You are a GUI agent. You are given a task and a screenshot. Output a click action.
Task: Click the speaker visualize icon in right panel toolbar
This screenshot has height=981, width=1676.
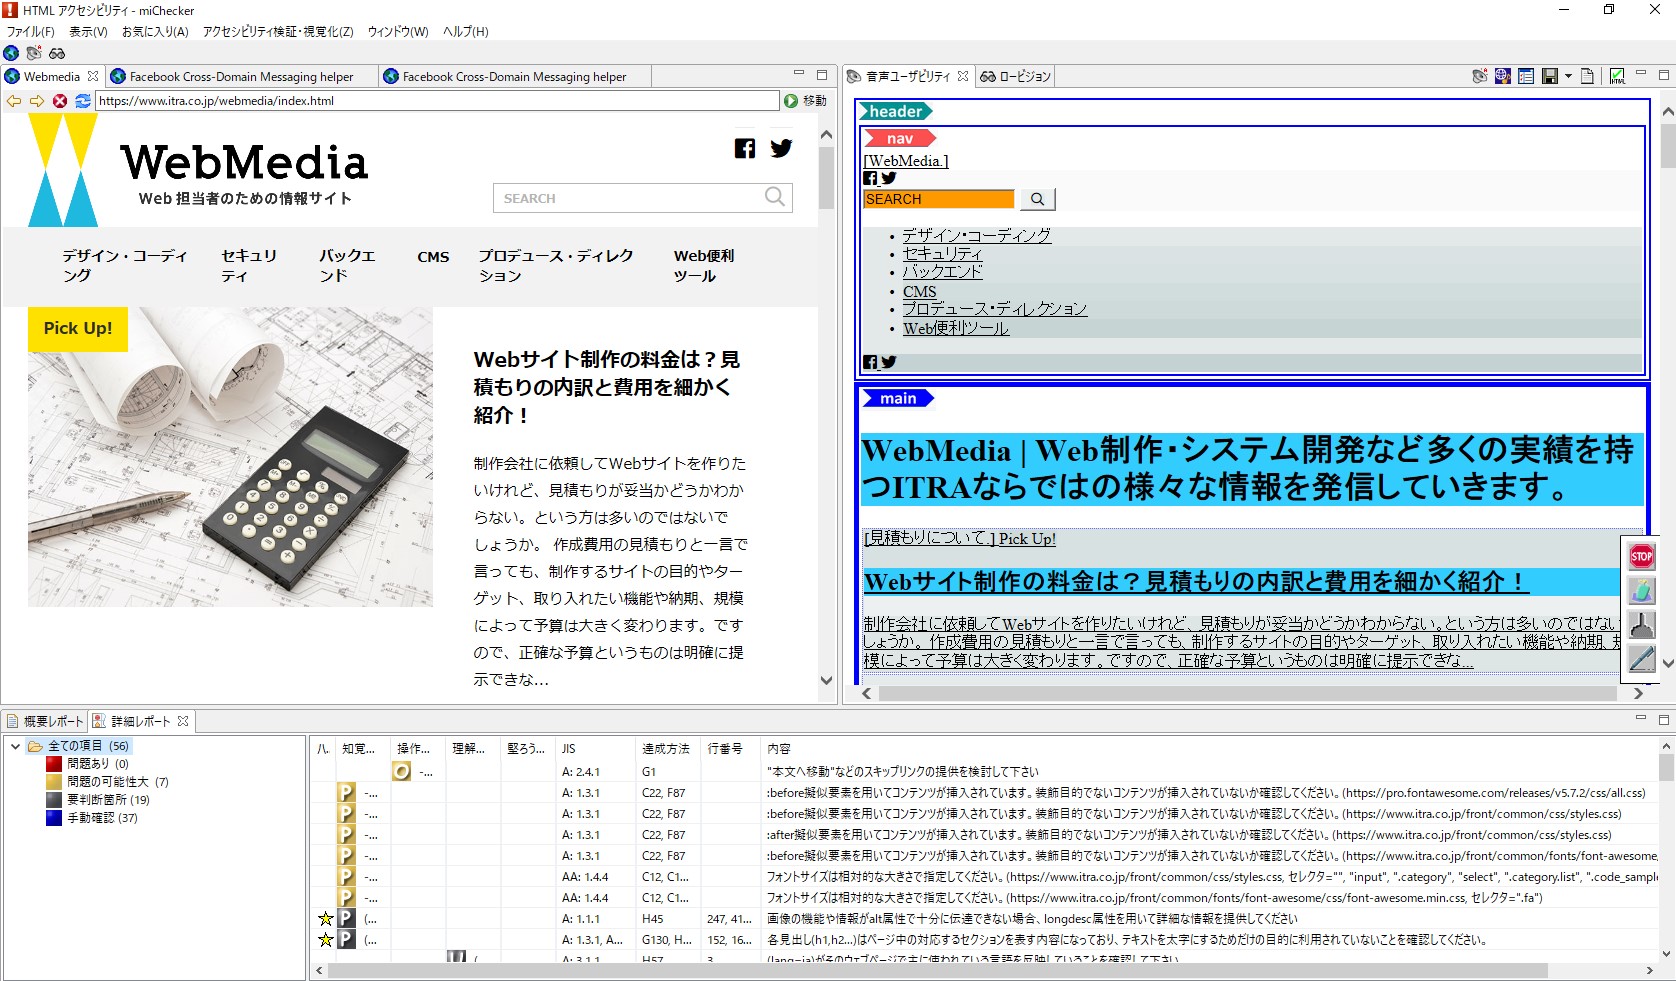coord(1480,76)
